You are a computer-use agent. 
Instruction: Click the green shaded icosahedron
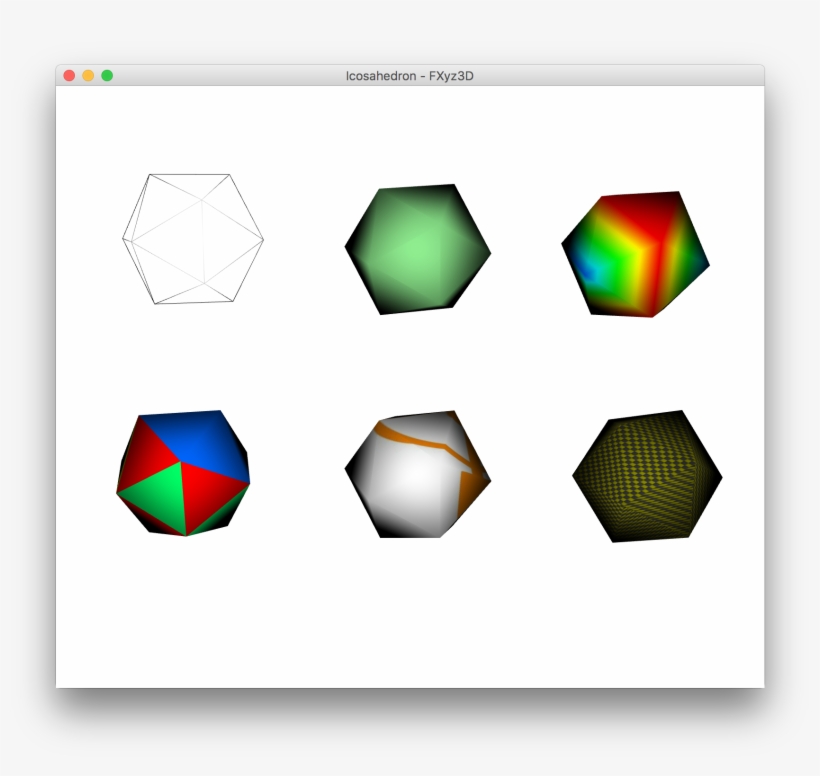(418, 250)
